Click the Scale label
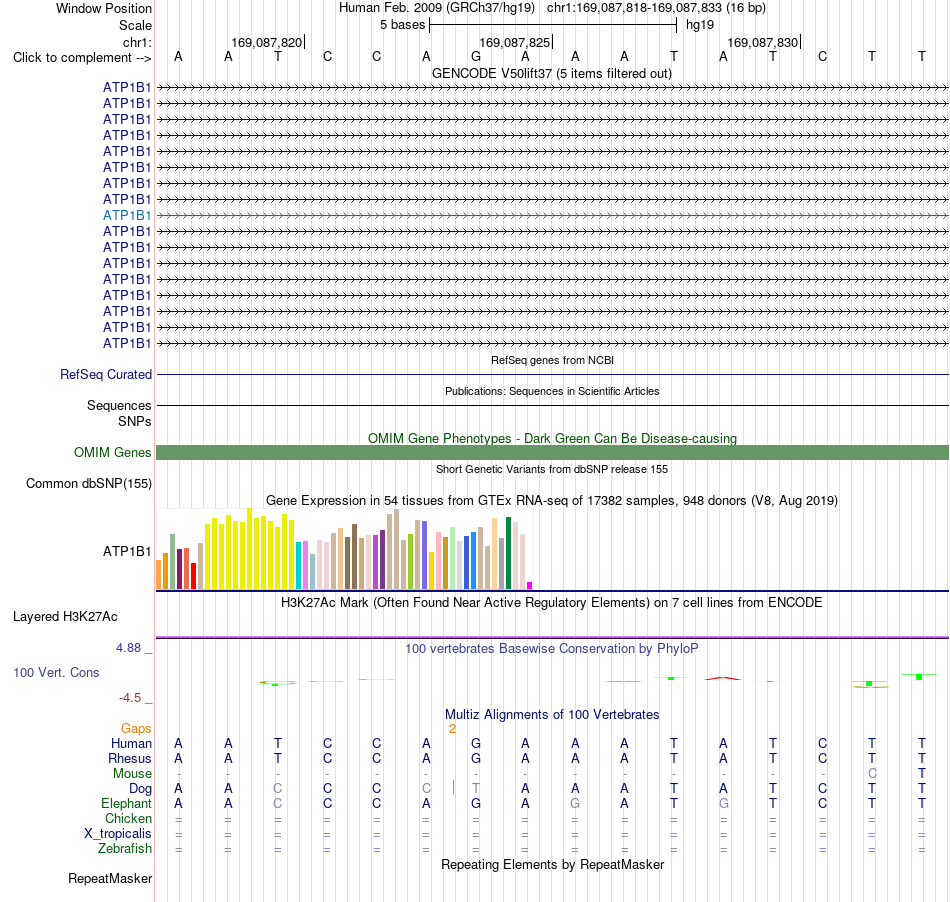 pos(135,25)
